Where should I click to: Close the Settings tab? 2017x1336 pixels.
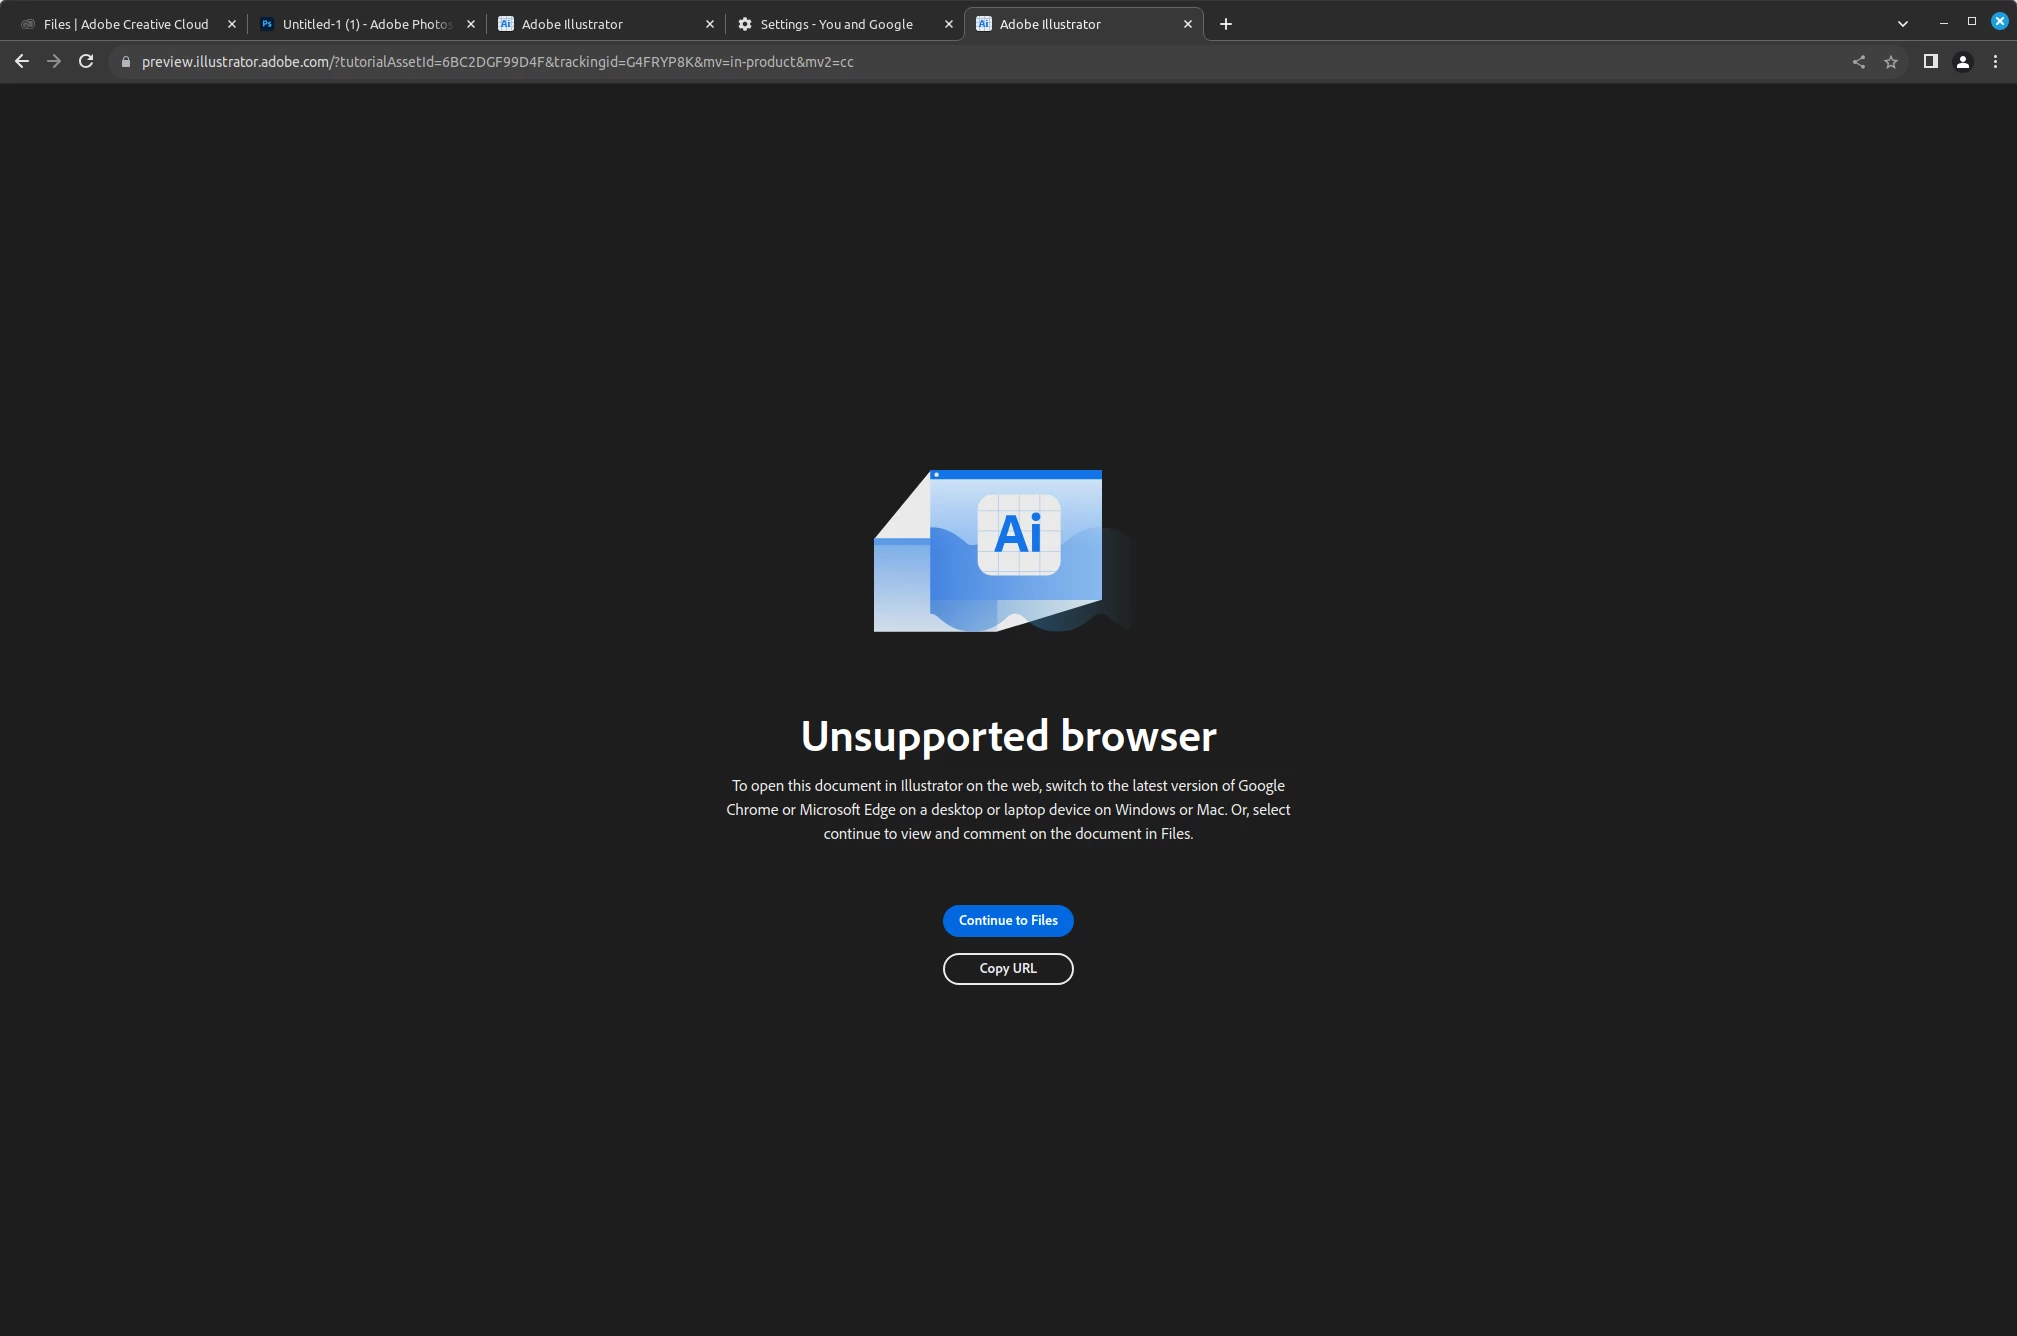(x=949, y=24)
